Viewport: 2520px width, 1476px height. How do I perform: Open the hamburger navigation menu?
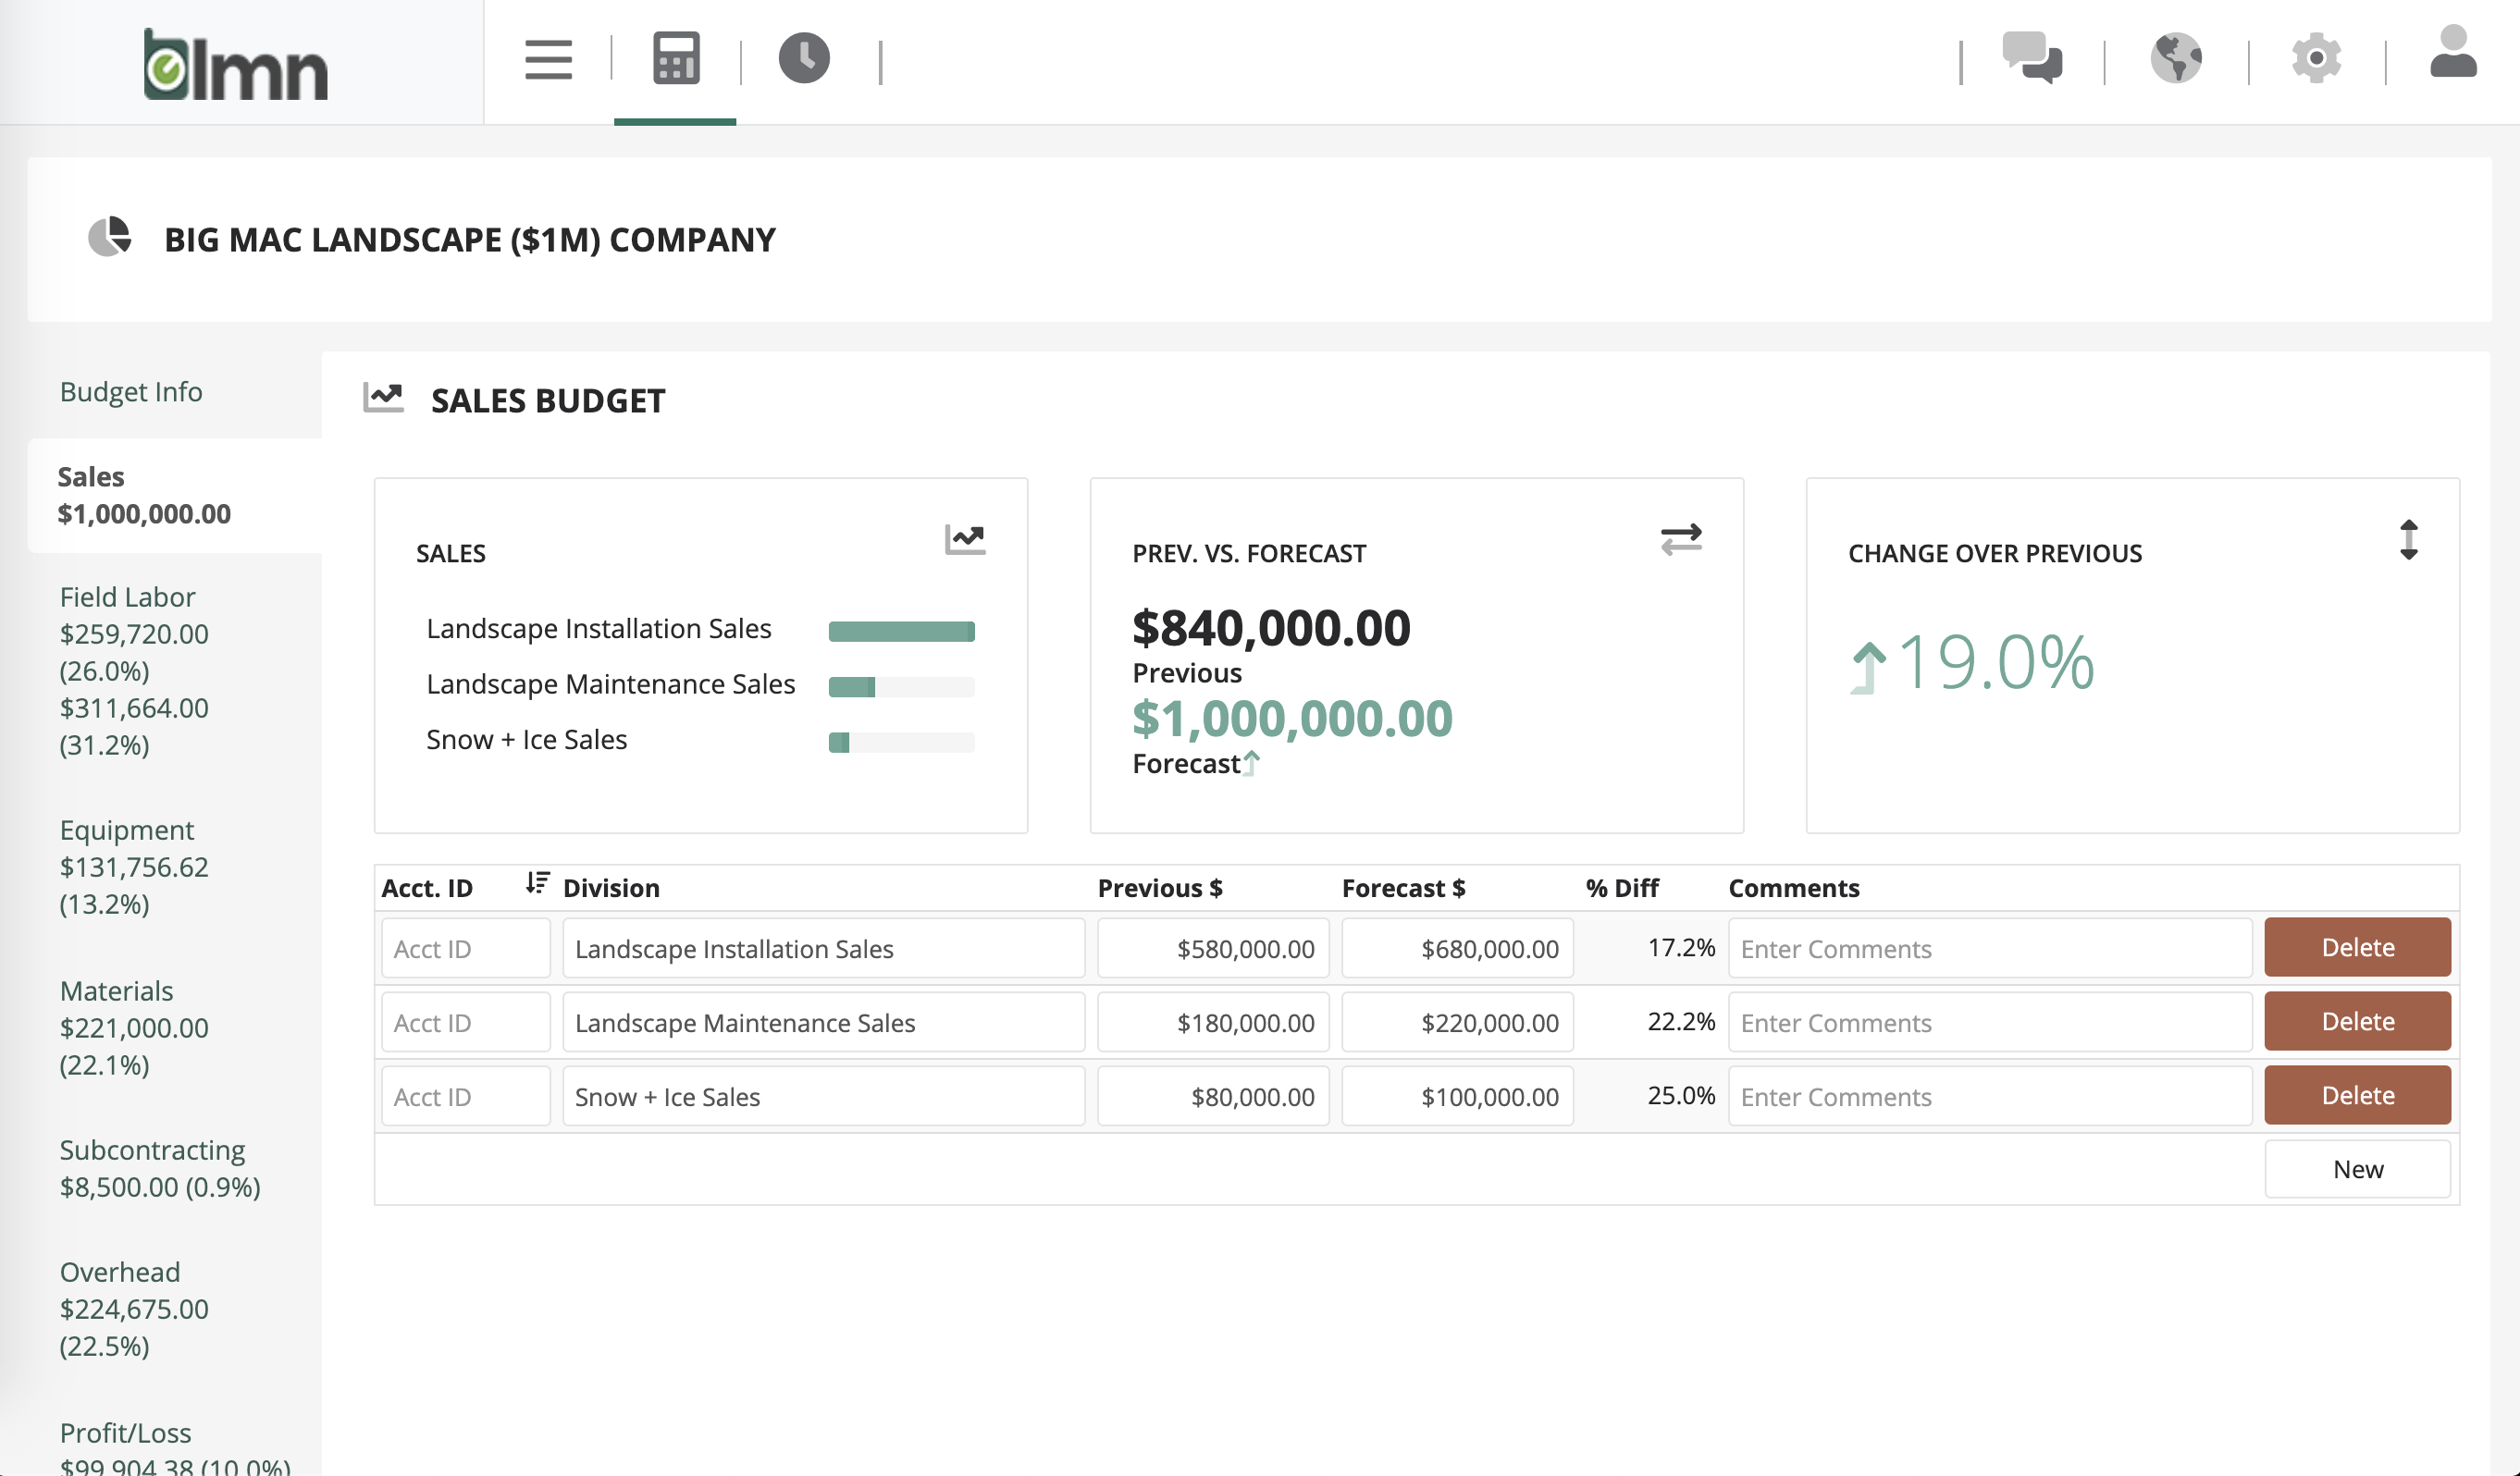click(548, 59)
